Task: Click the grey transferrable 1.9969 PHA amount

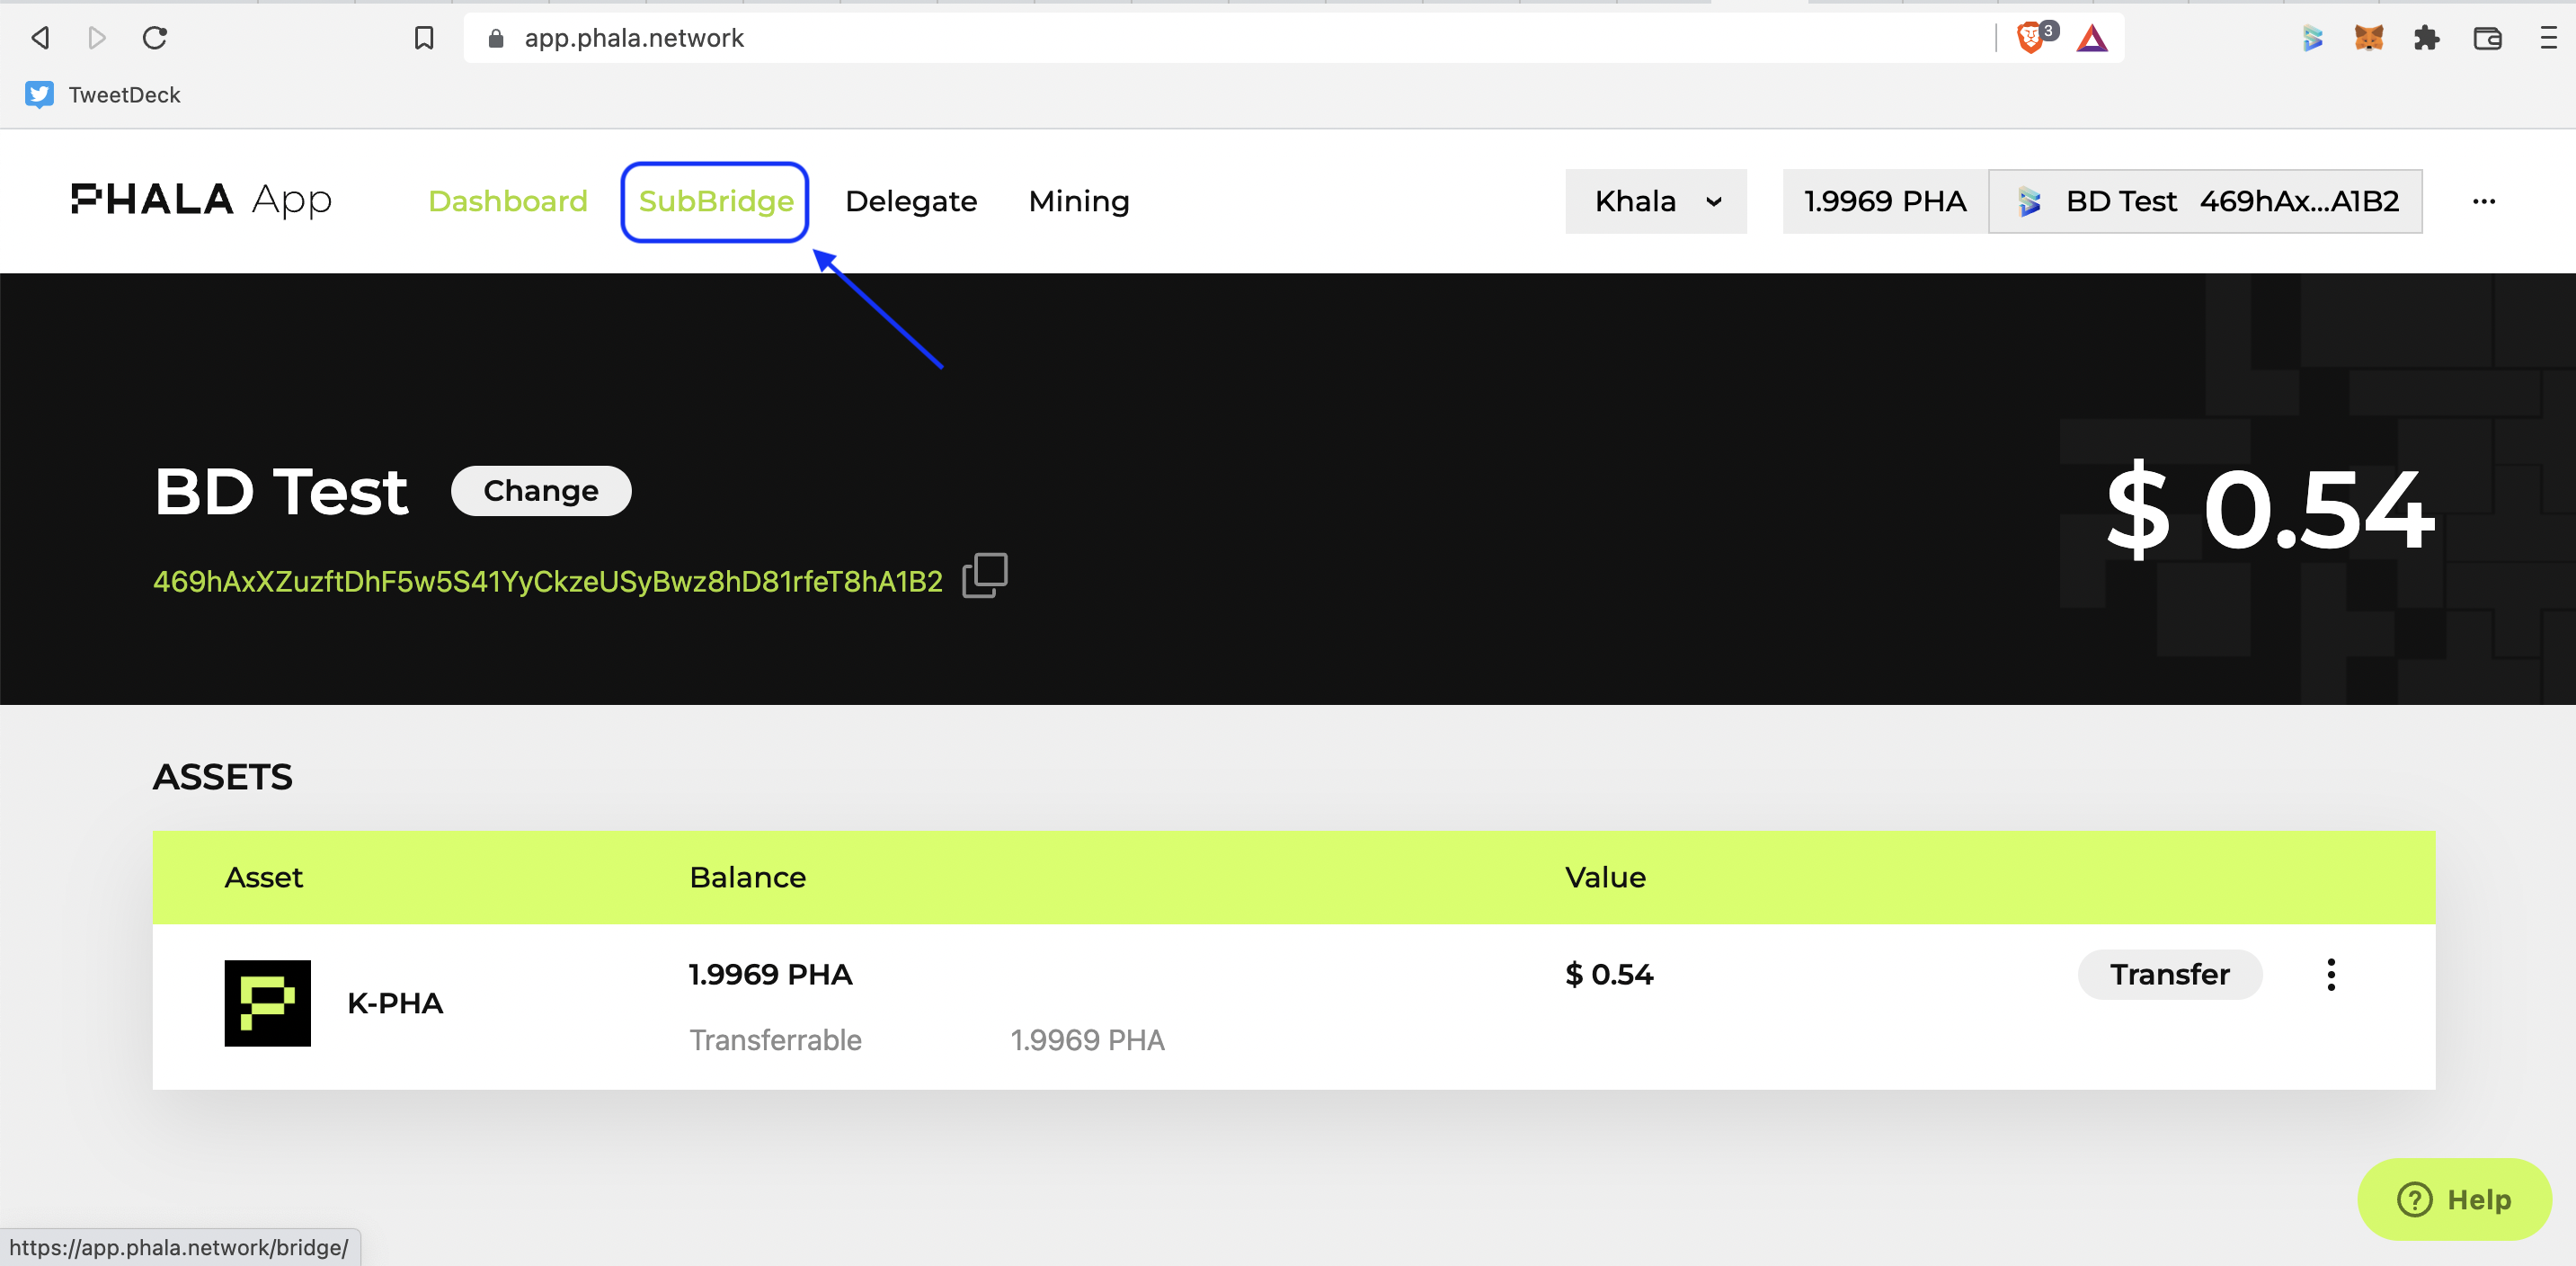Action: coord(1087,1040)
